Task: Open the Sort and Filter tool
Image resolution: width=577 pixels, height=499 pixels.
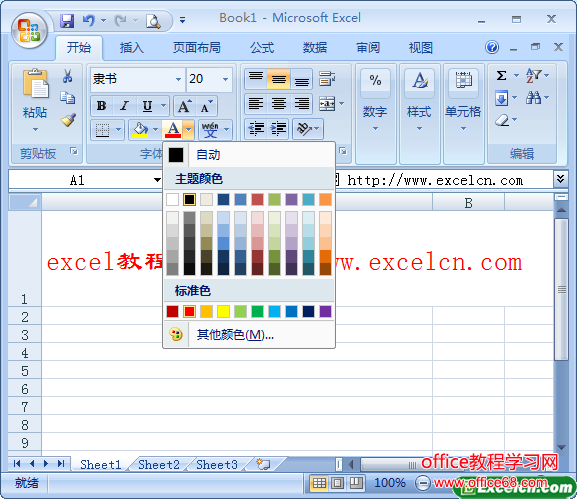Action: (533, 76)
